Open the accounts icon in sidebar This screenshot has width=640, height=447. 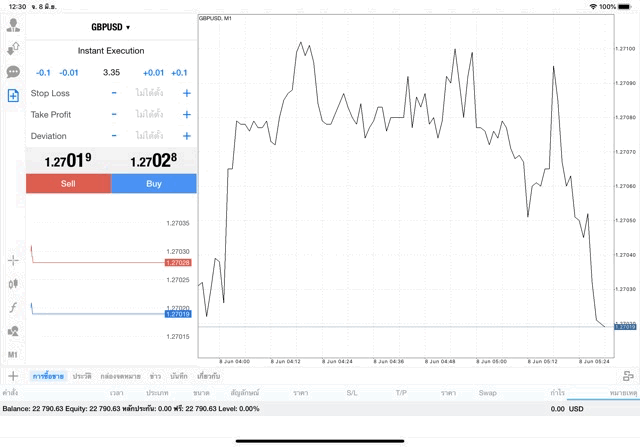click(13, 26)
